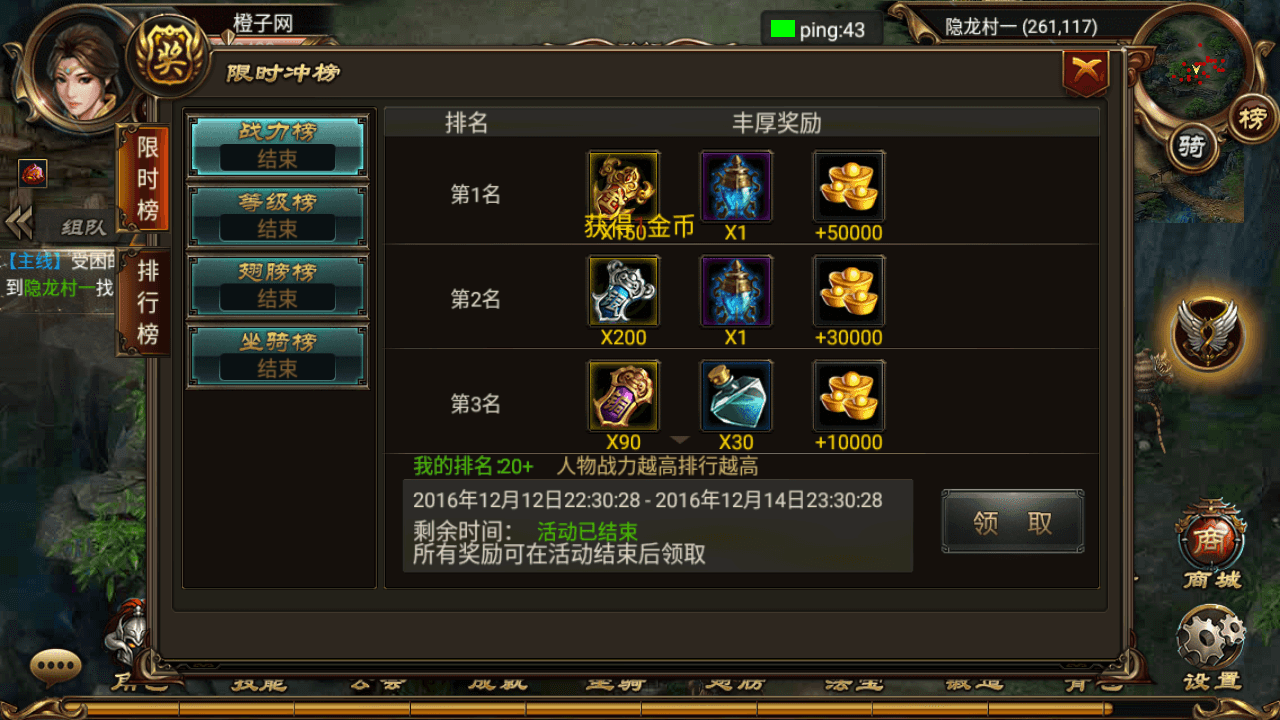This screenshot has width=1280, height=720.
Task: Select the X30 blue potion bottle icon
Action: tap(736, 396)
